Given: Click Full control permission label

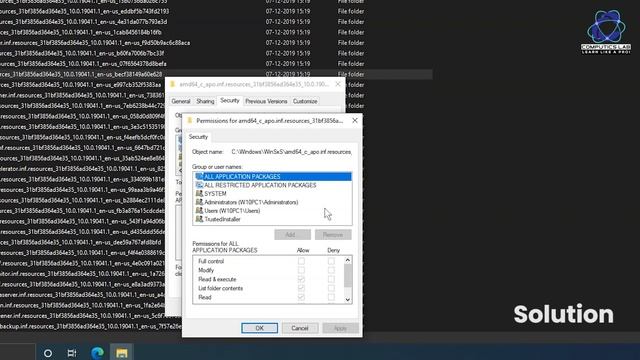Looking at the screenshot, I should (211, 261).
